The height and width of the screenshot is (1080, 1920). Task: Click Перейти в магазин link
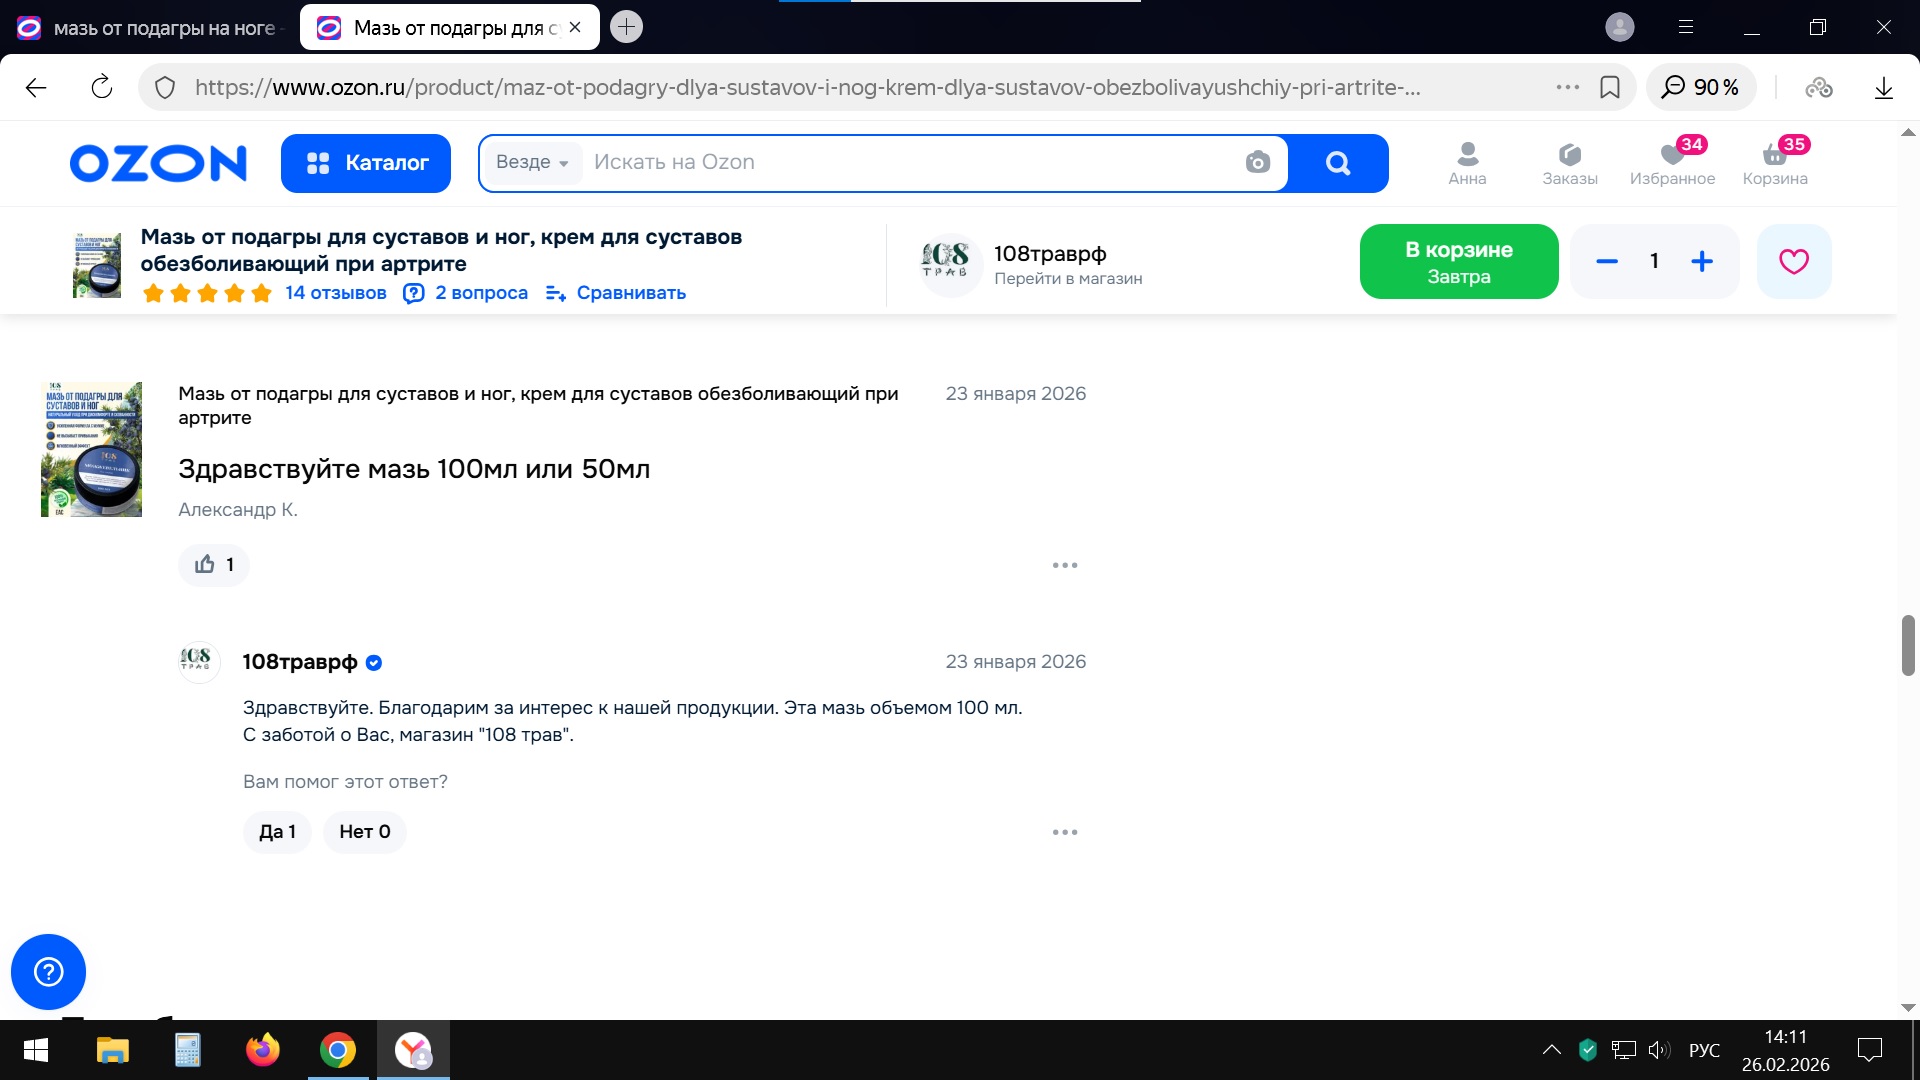coord(1067,279)
